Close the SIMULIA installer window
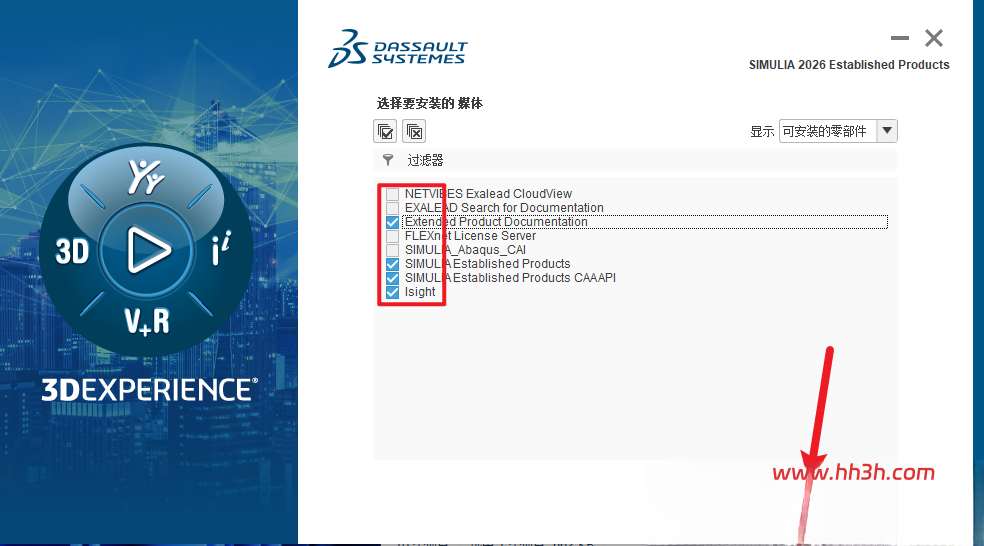The image size is (984, 546). tap(934, 38)
